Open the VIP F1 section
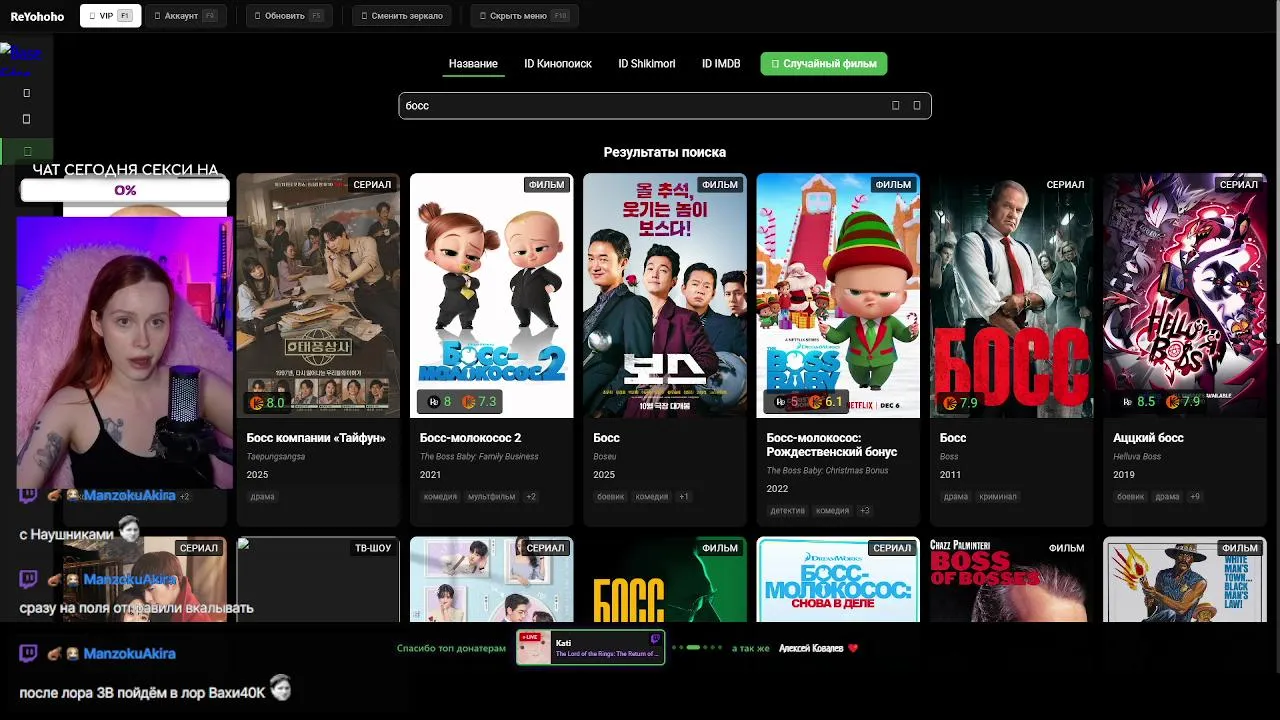This screenshot has height=720, width=1280. [110, 16]
